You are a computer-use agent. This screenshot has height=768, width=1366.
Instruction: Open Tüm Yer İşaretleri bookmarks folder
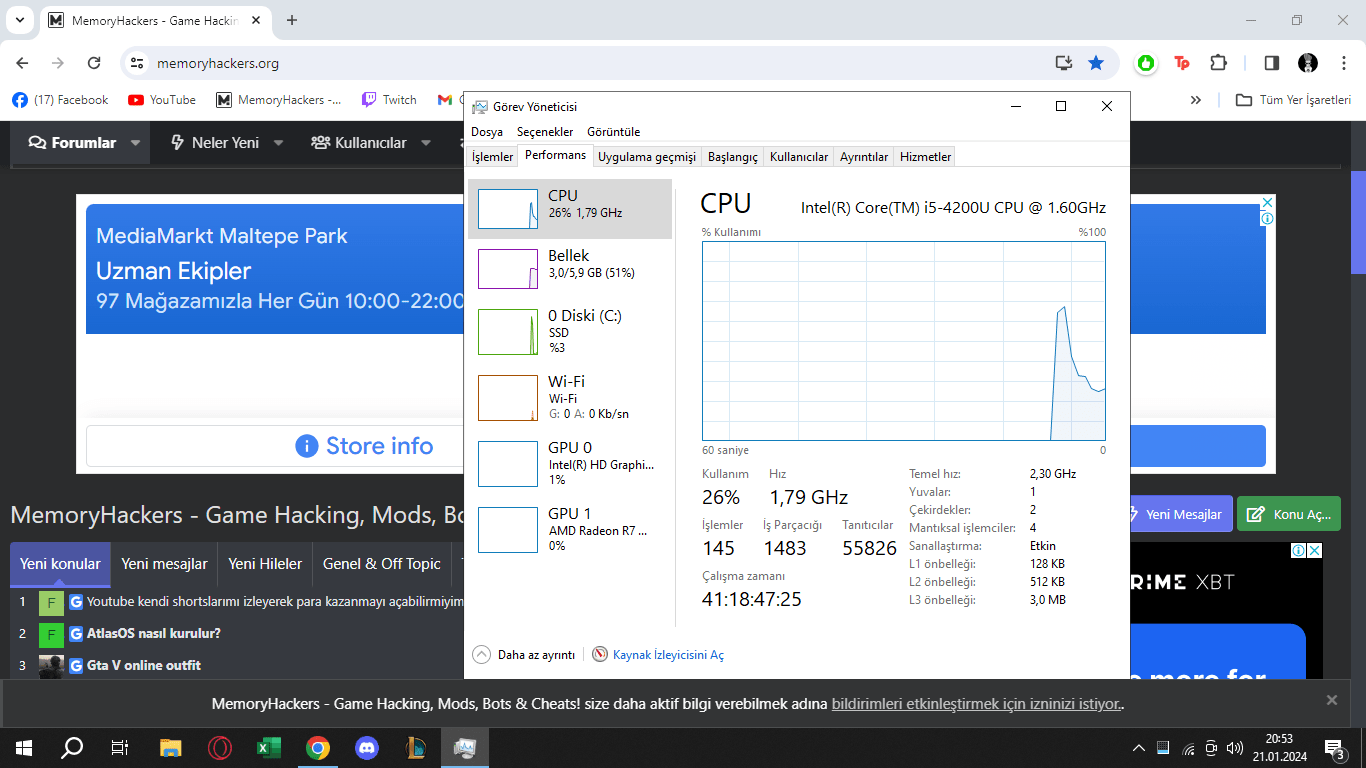[x=1294, y=100]
